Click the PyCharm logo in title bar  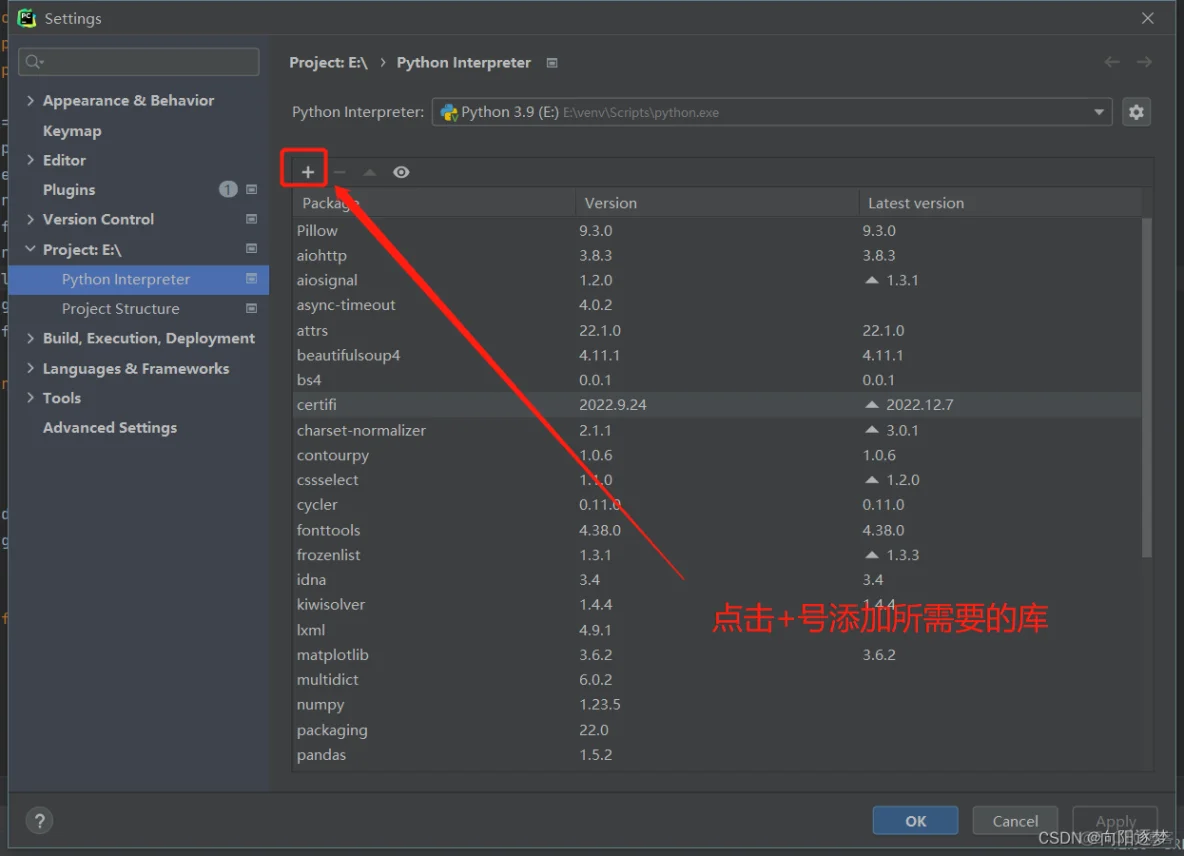coord(26,18)
